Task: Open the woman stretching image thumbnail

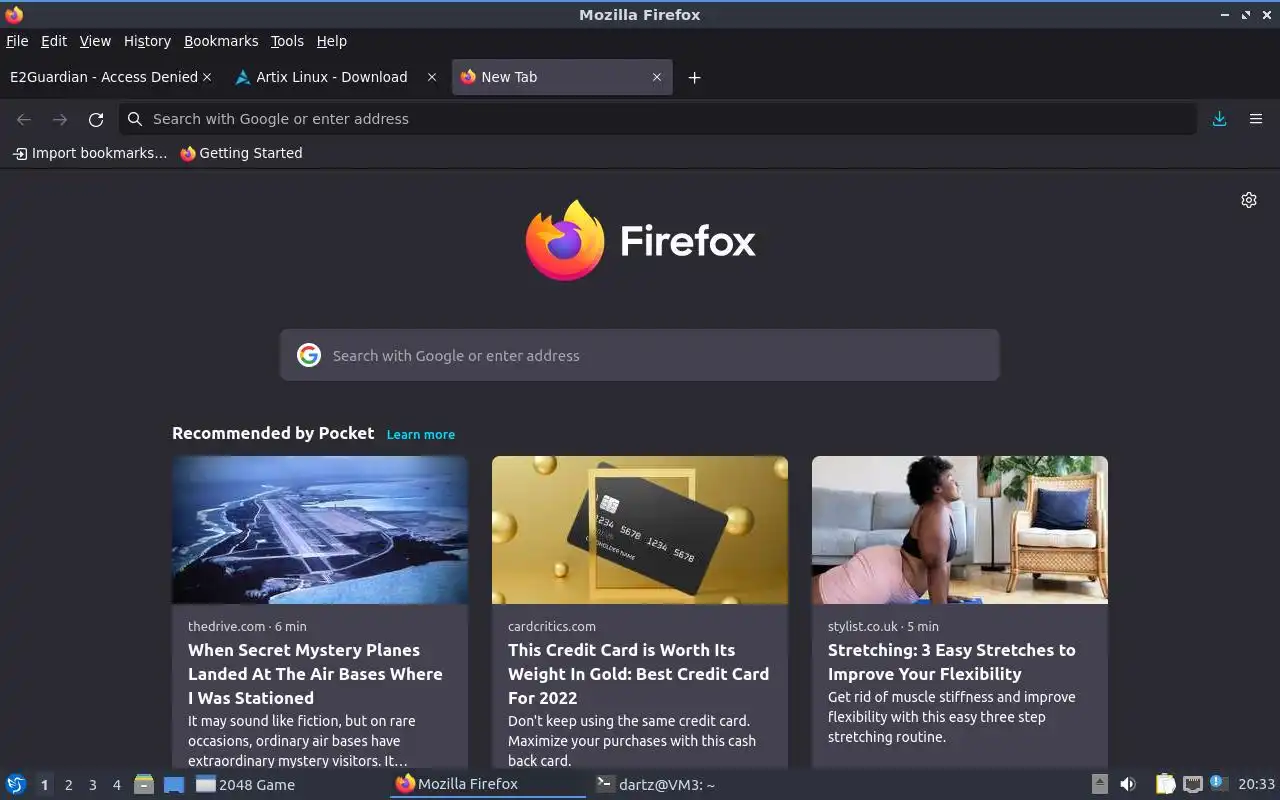Action: coord(960,530)
